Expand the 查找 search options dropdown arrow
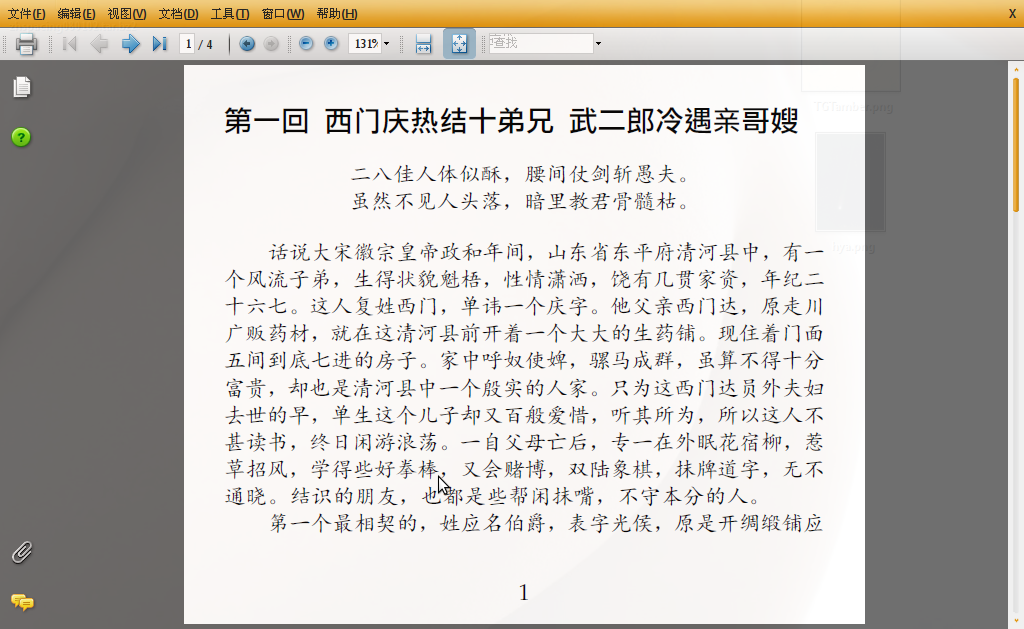Viewport: 1024px width, 629px height. (x=598, y=44)
